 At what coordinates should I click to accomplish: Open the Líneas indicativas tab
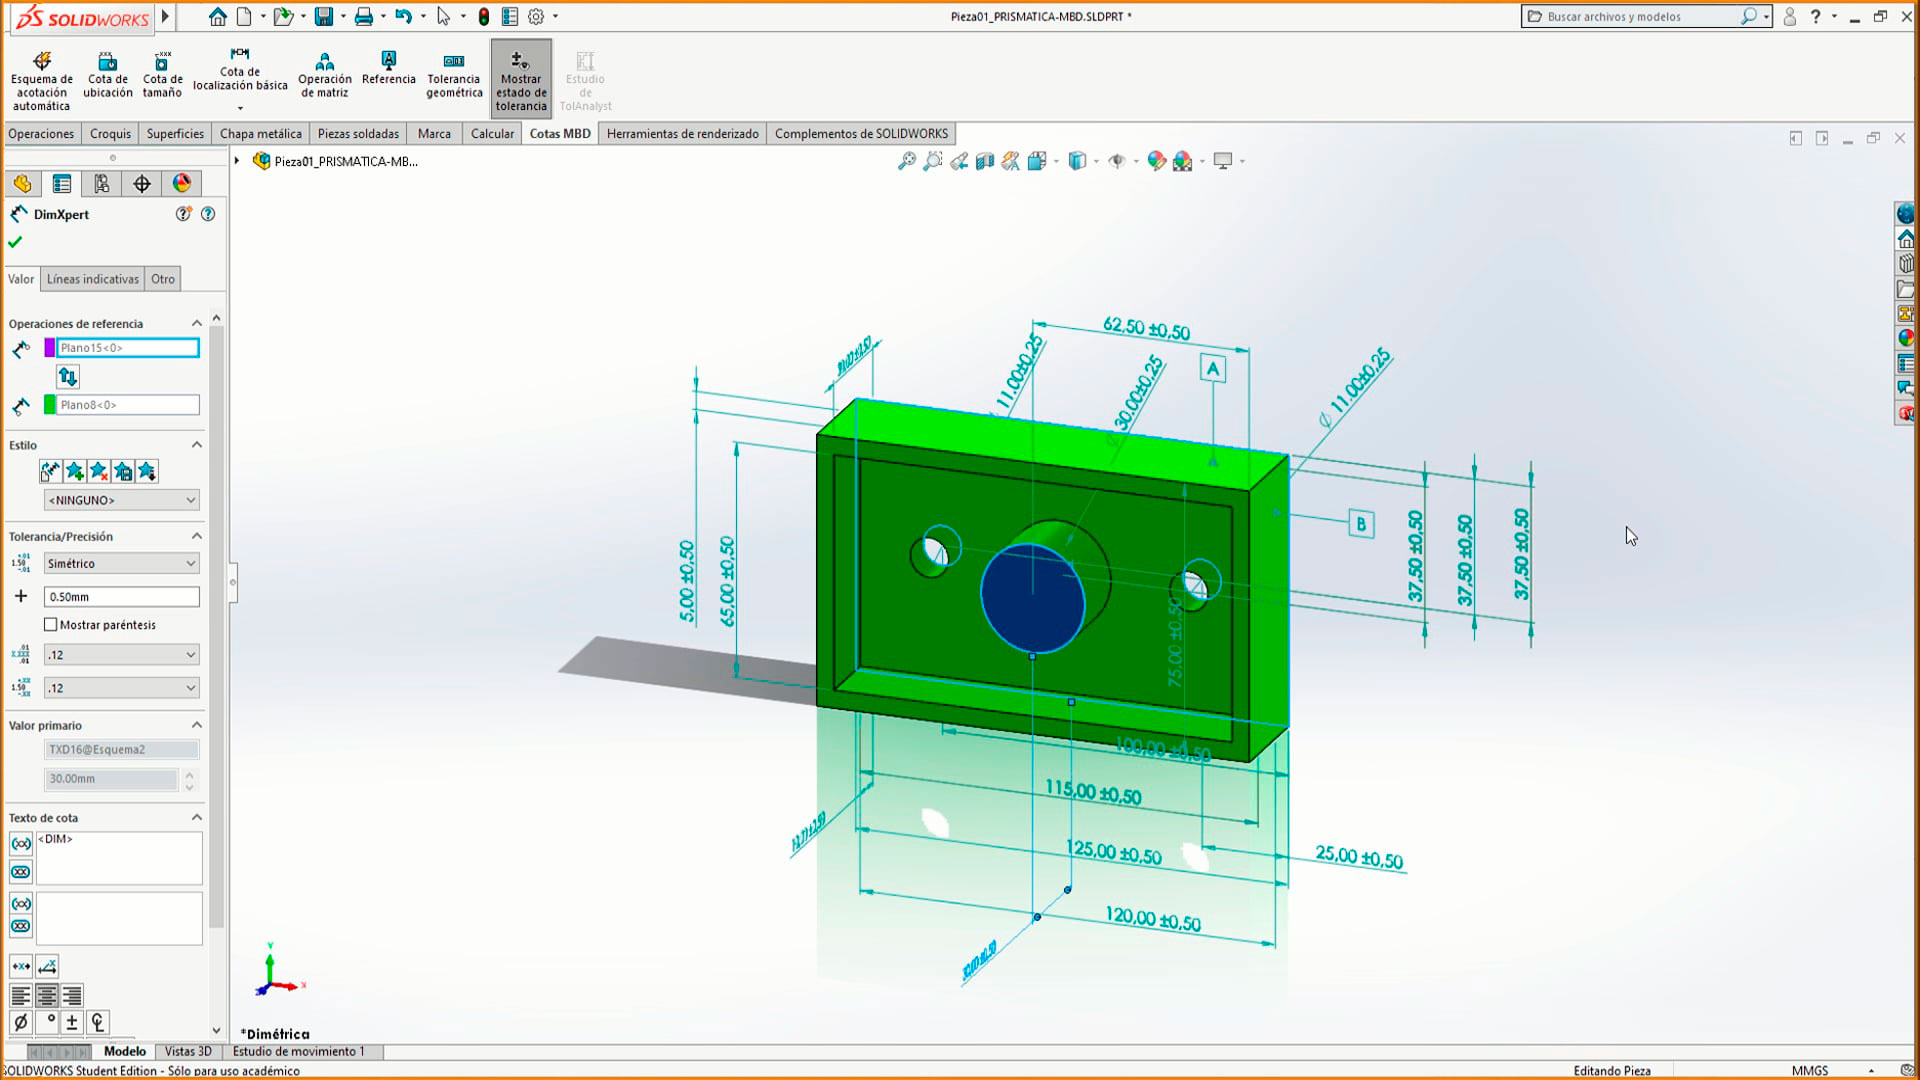(x=93, y=279)
